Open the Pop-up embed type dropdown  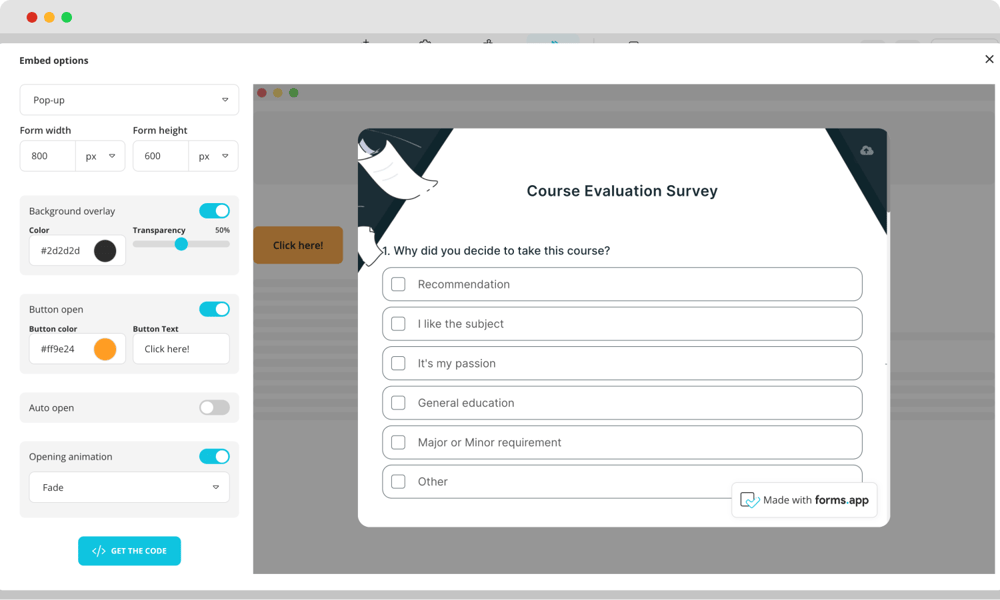(x=129, y=100)
